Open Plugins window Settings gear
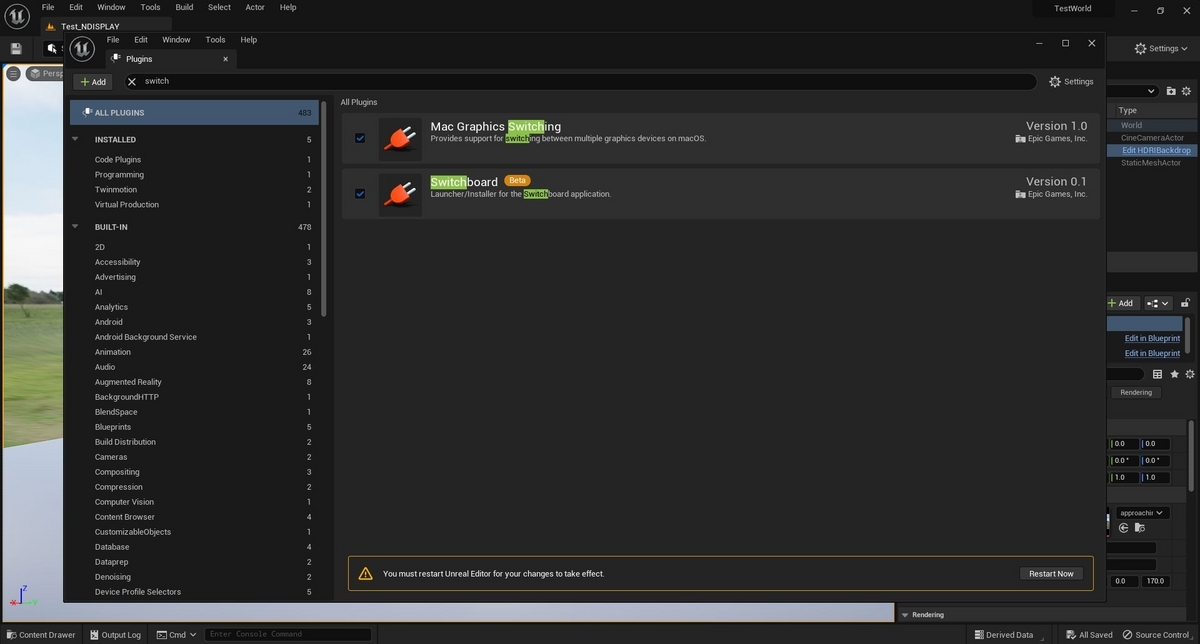This screenshot has height=644, width=1200. pos(1071,81)
